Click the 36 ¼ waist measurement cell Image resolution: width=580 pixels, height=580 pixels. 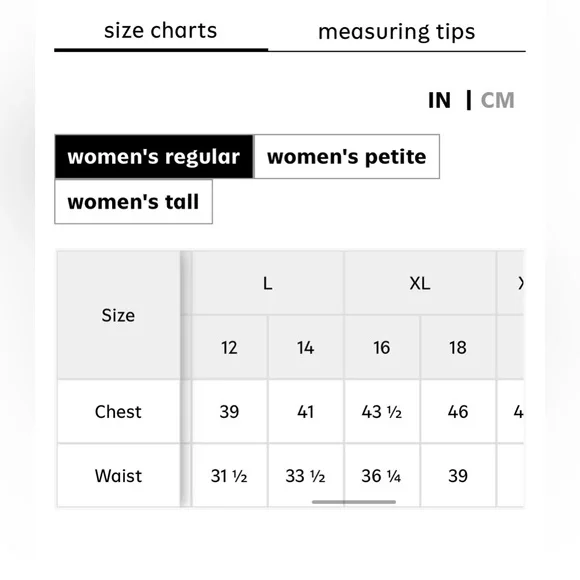click(x=382, y=476)
